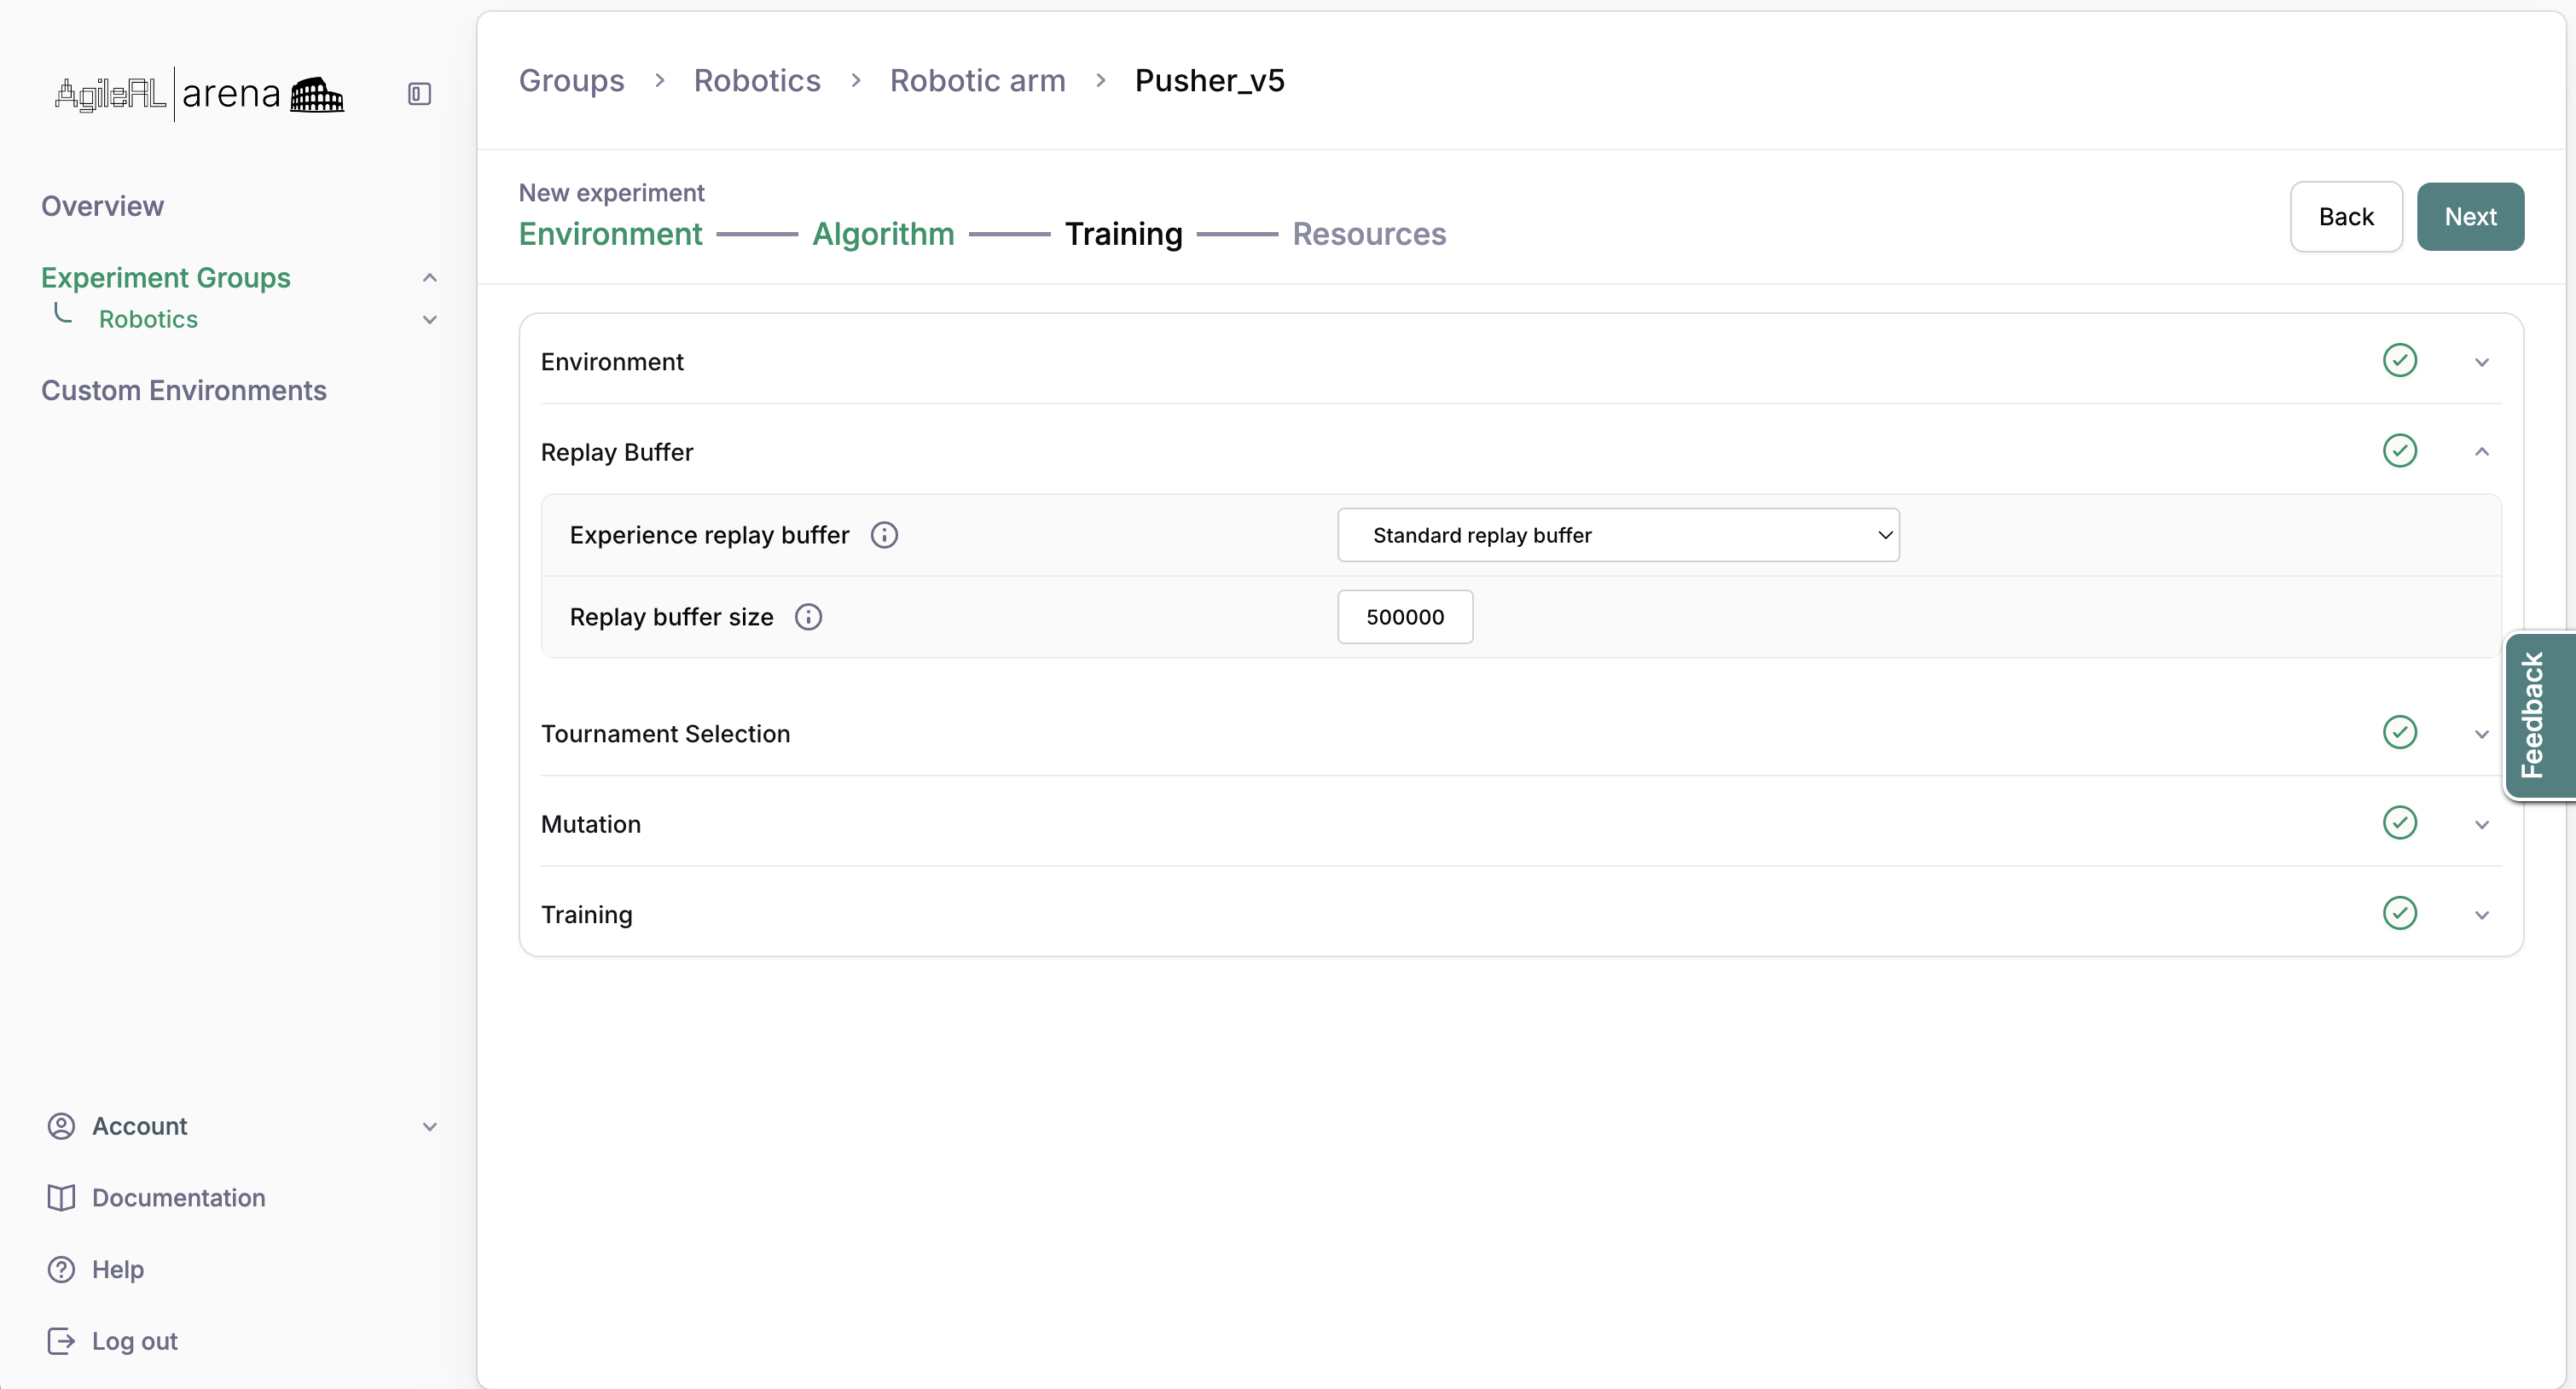Click the green check icon on the Environment row
This screenshot has width=2576, height=1389.
pos(2399,360)
